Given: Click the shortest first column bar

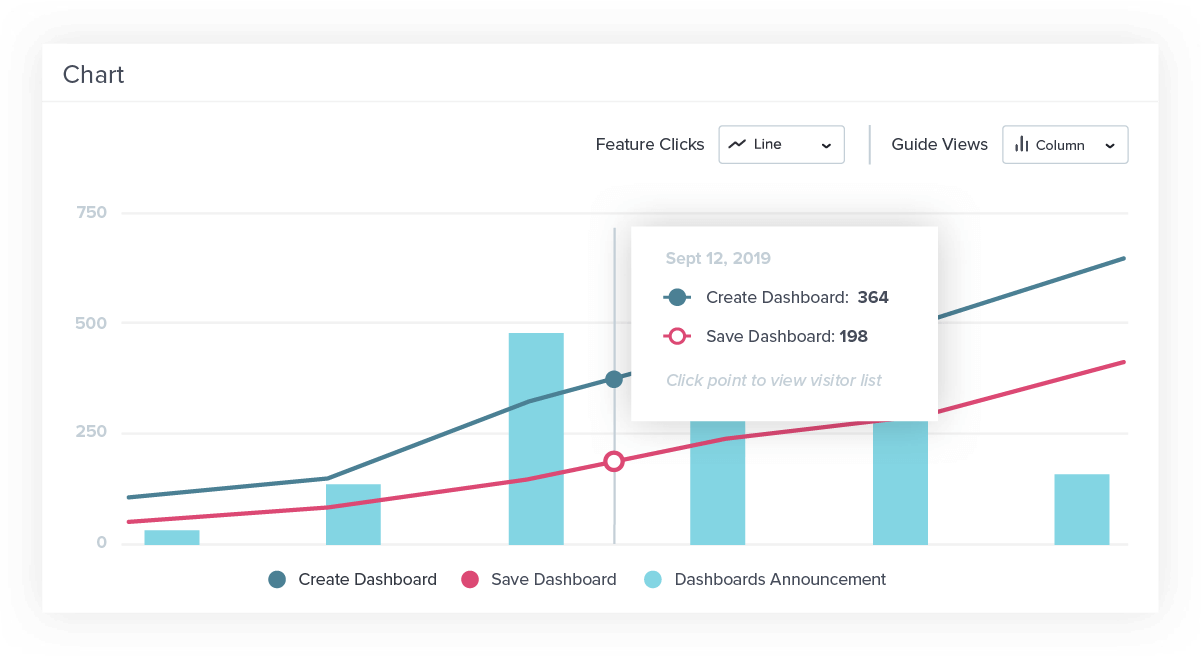Looking at the screenshot, I should tap(172, 537).
